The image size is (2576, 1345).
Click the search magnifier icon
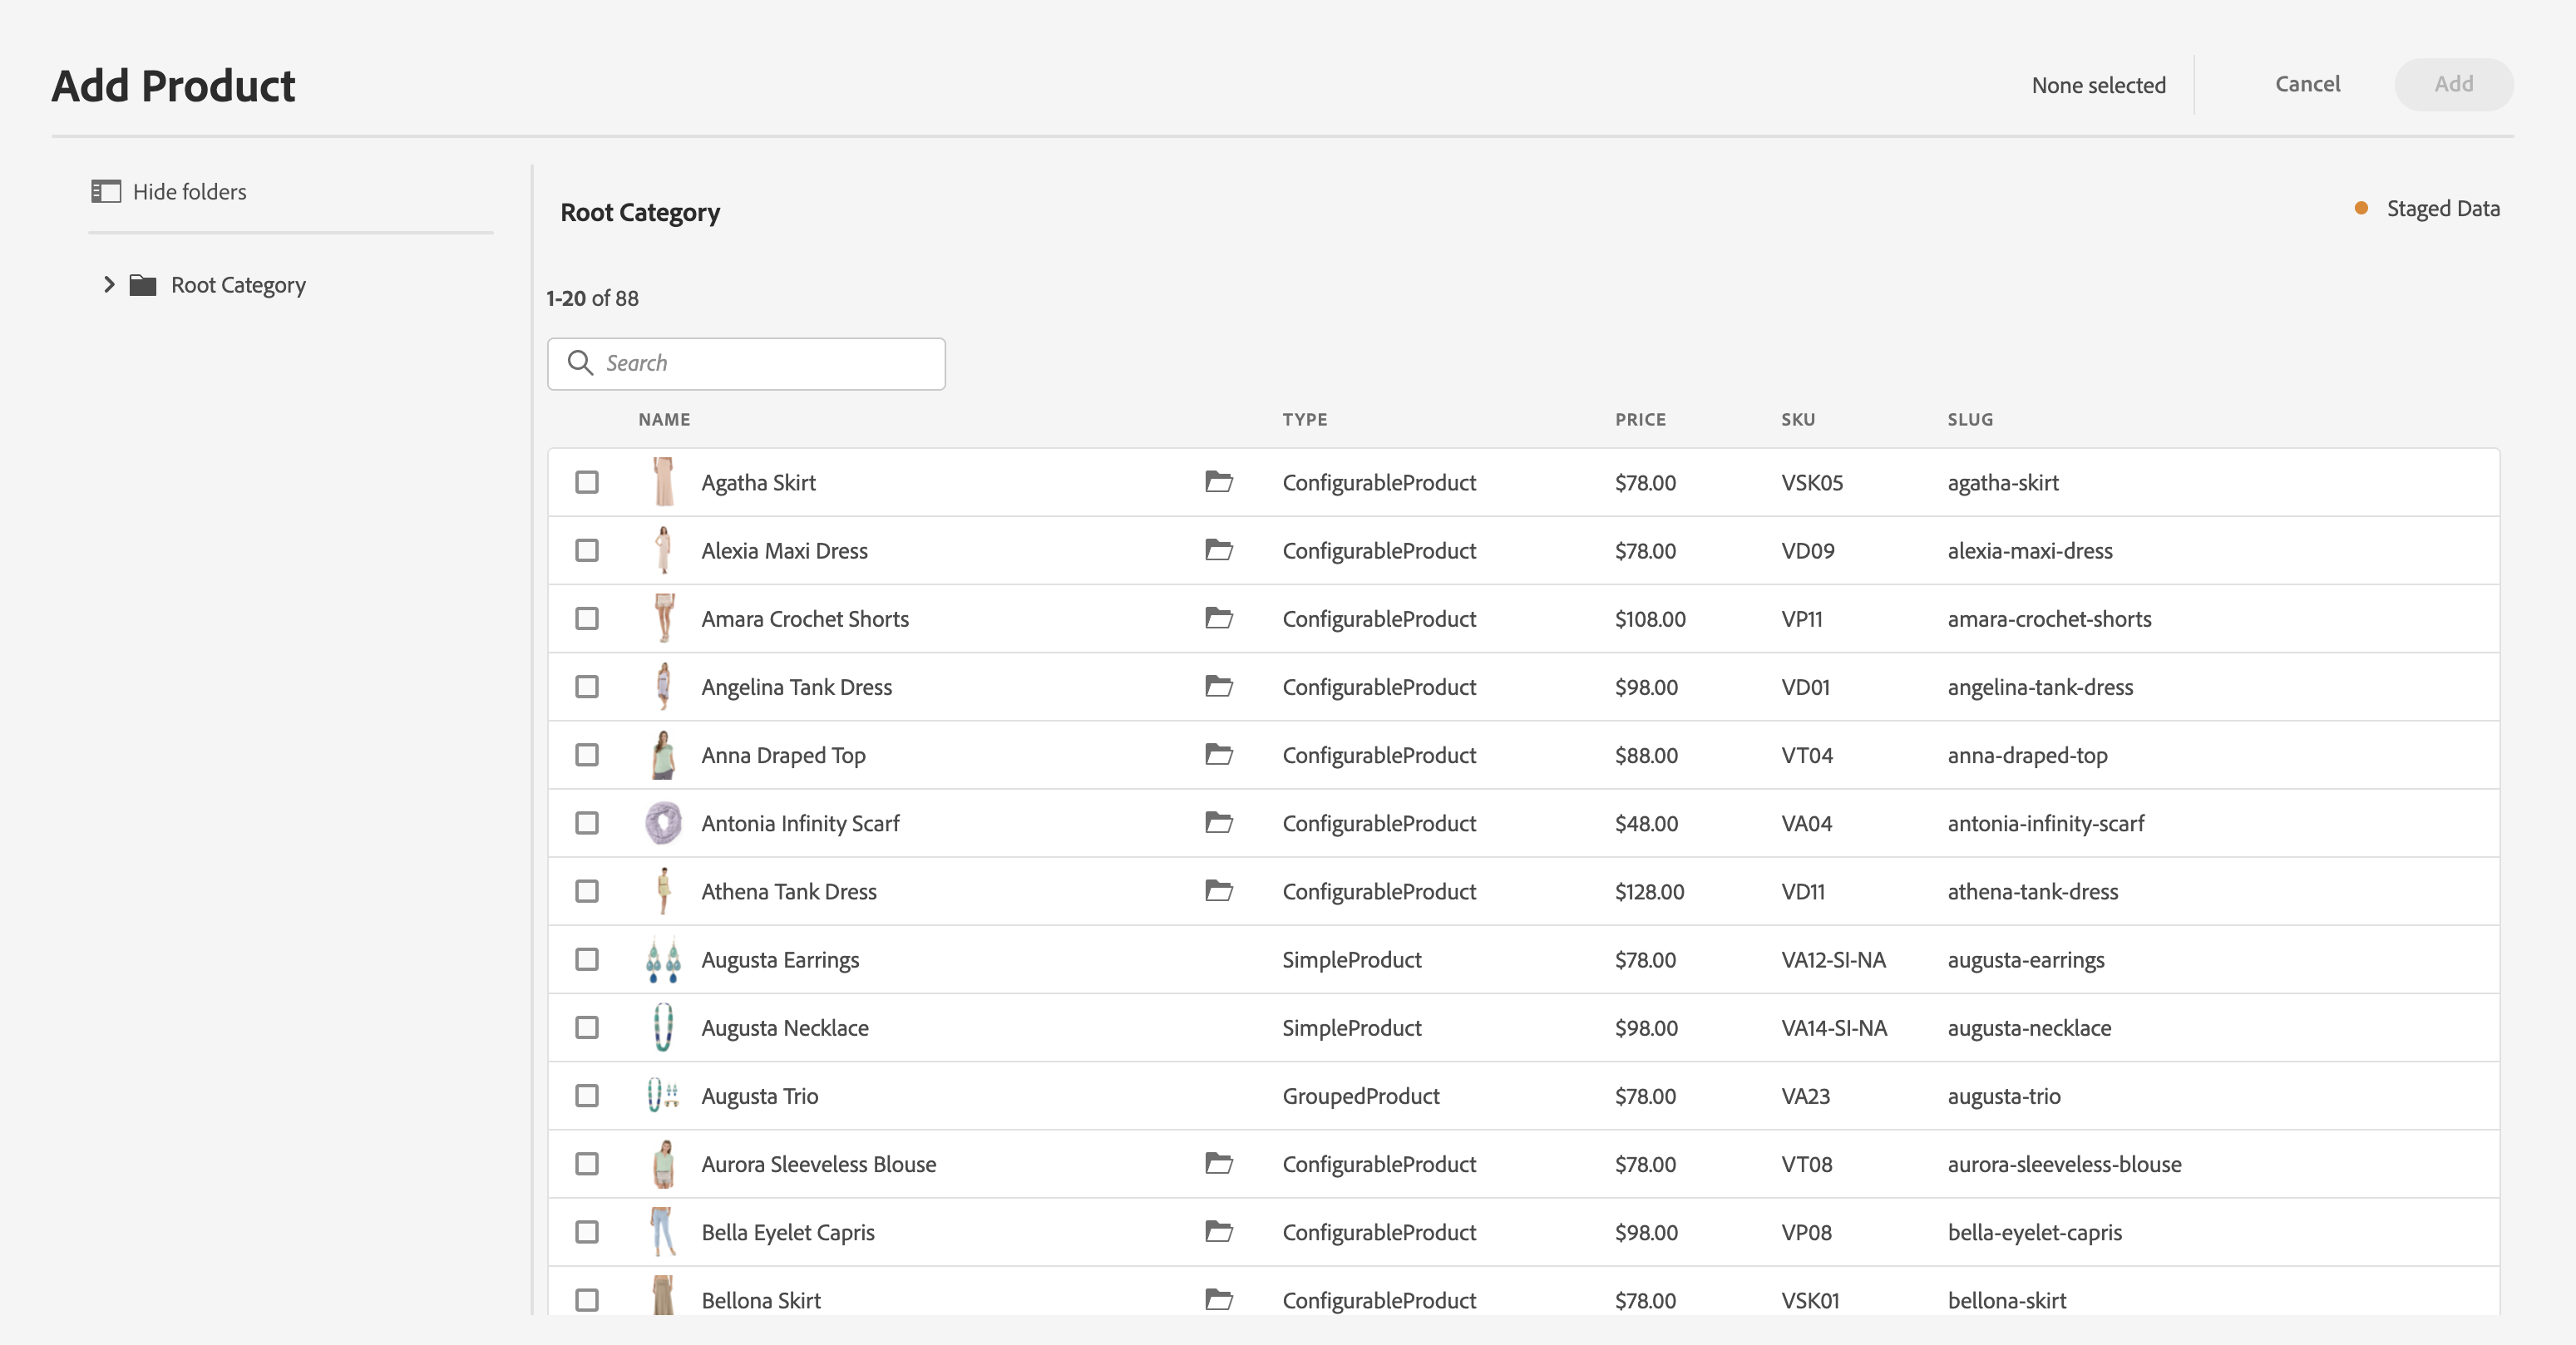click(x=580, y=363)
